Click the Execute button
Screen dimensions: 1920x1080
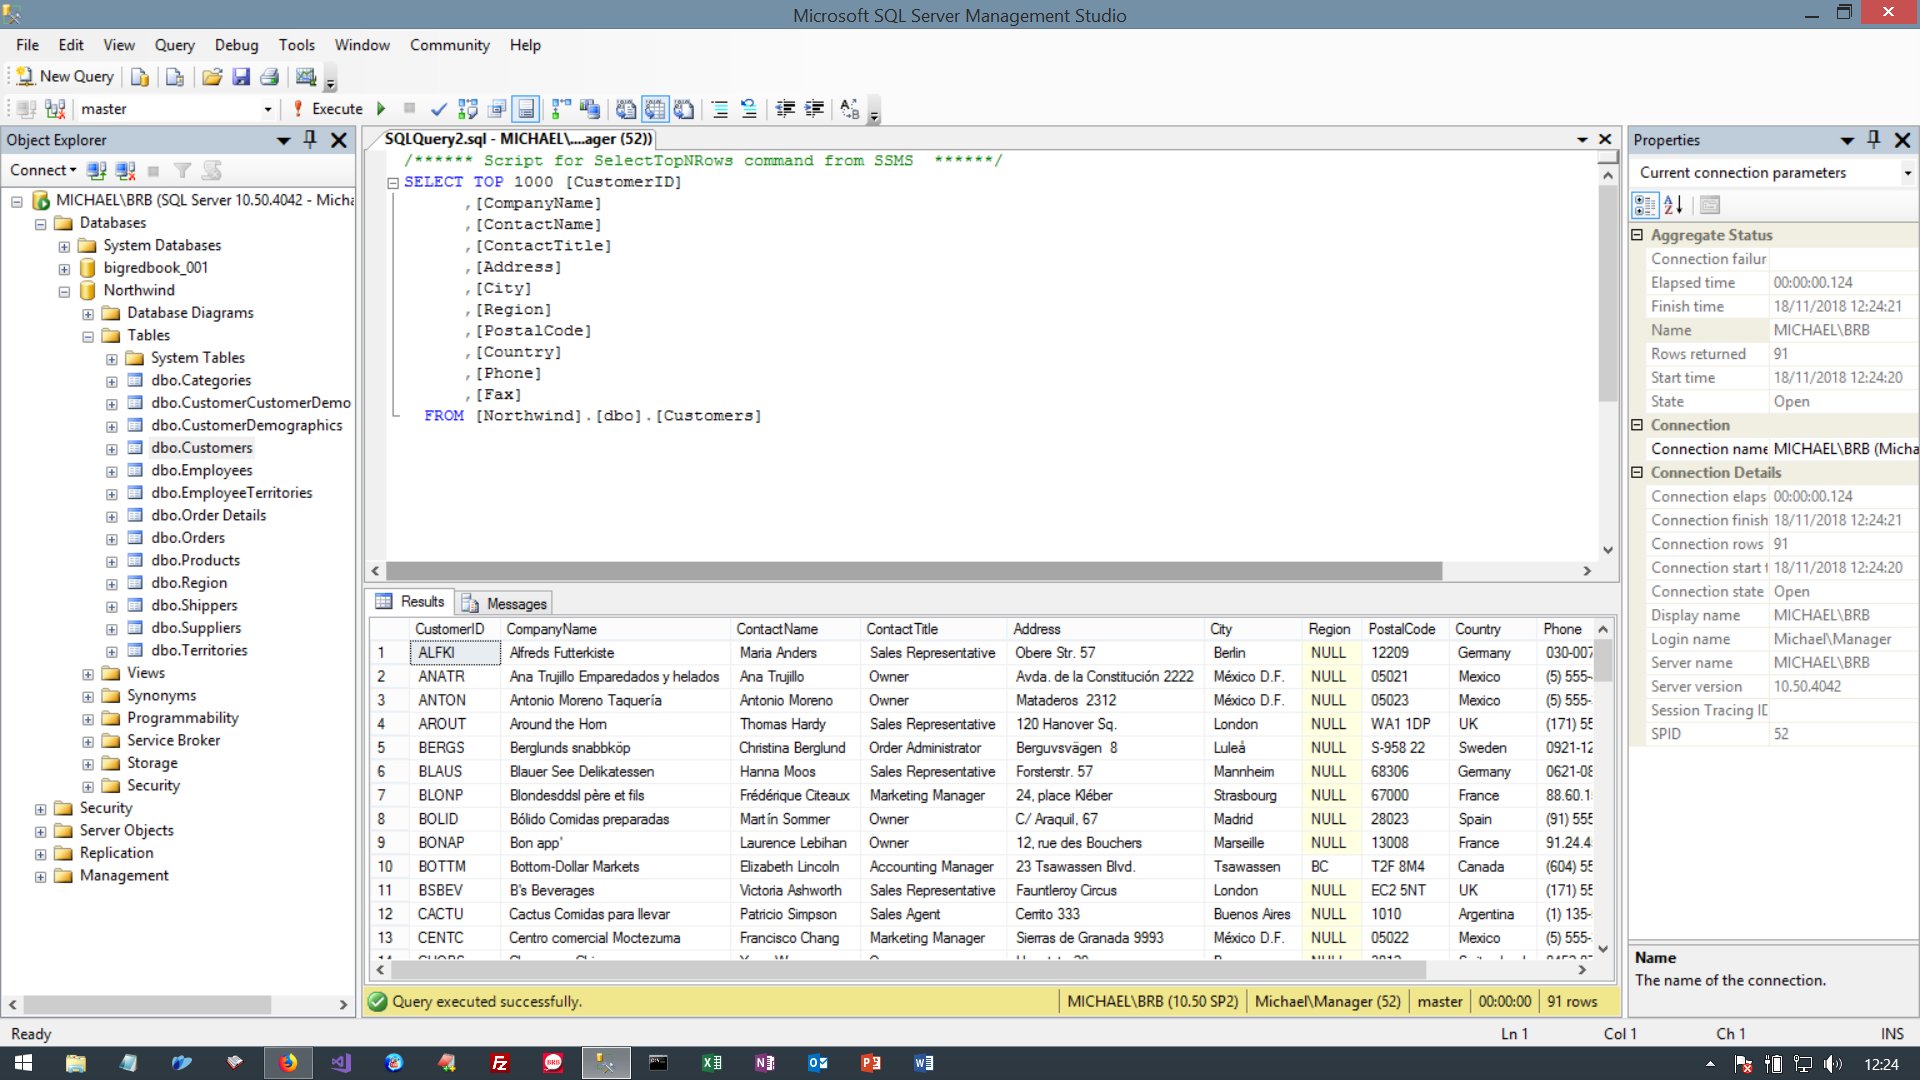(328, 109)
